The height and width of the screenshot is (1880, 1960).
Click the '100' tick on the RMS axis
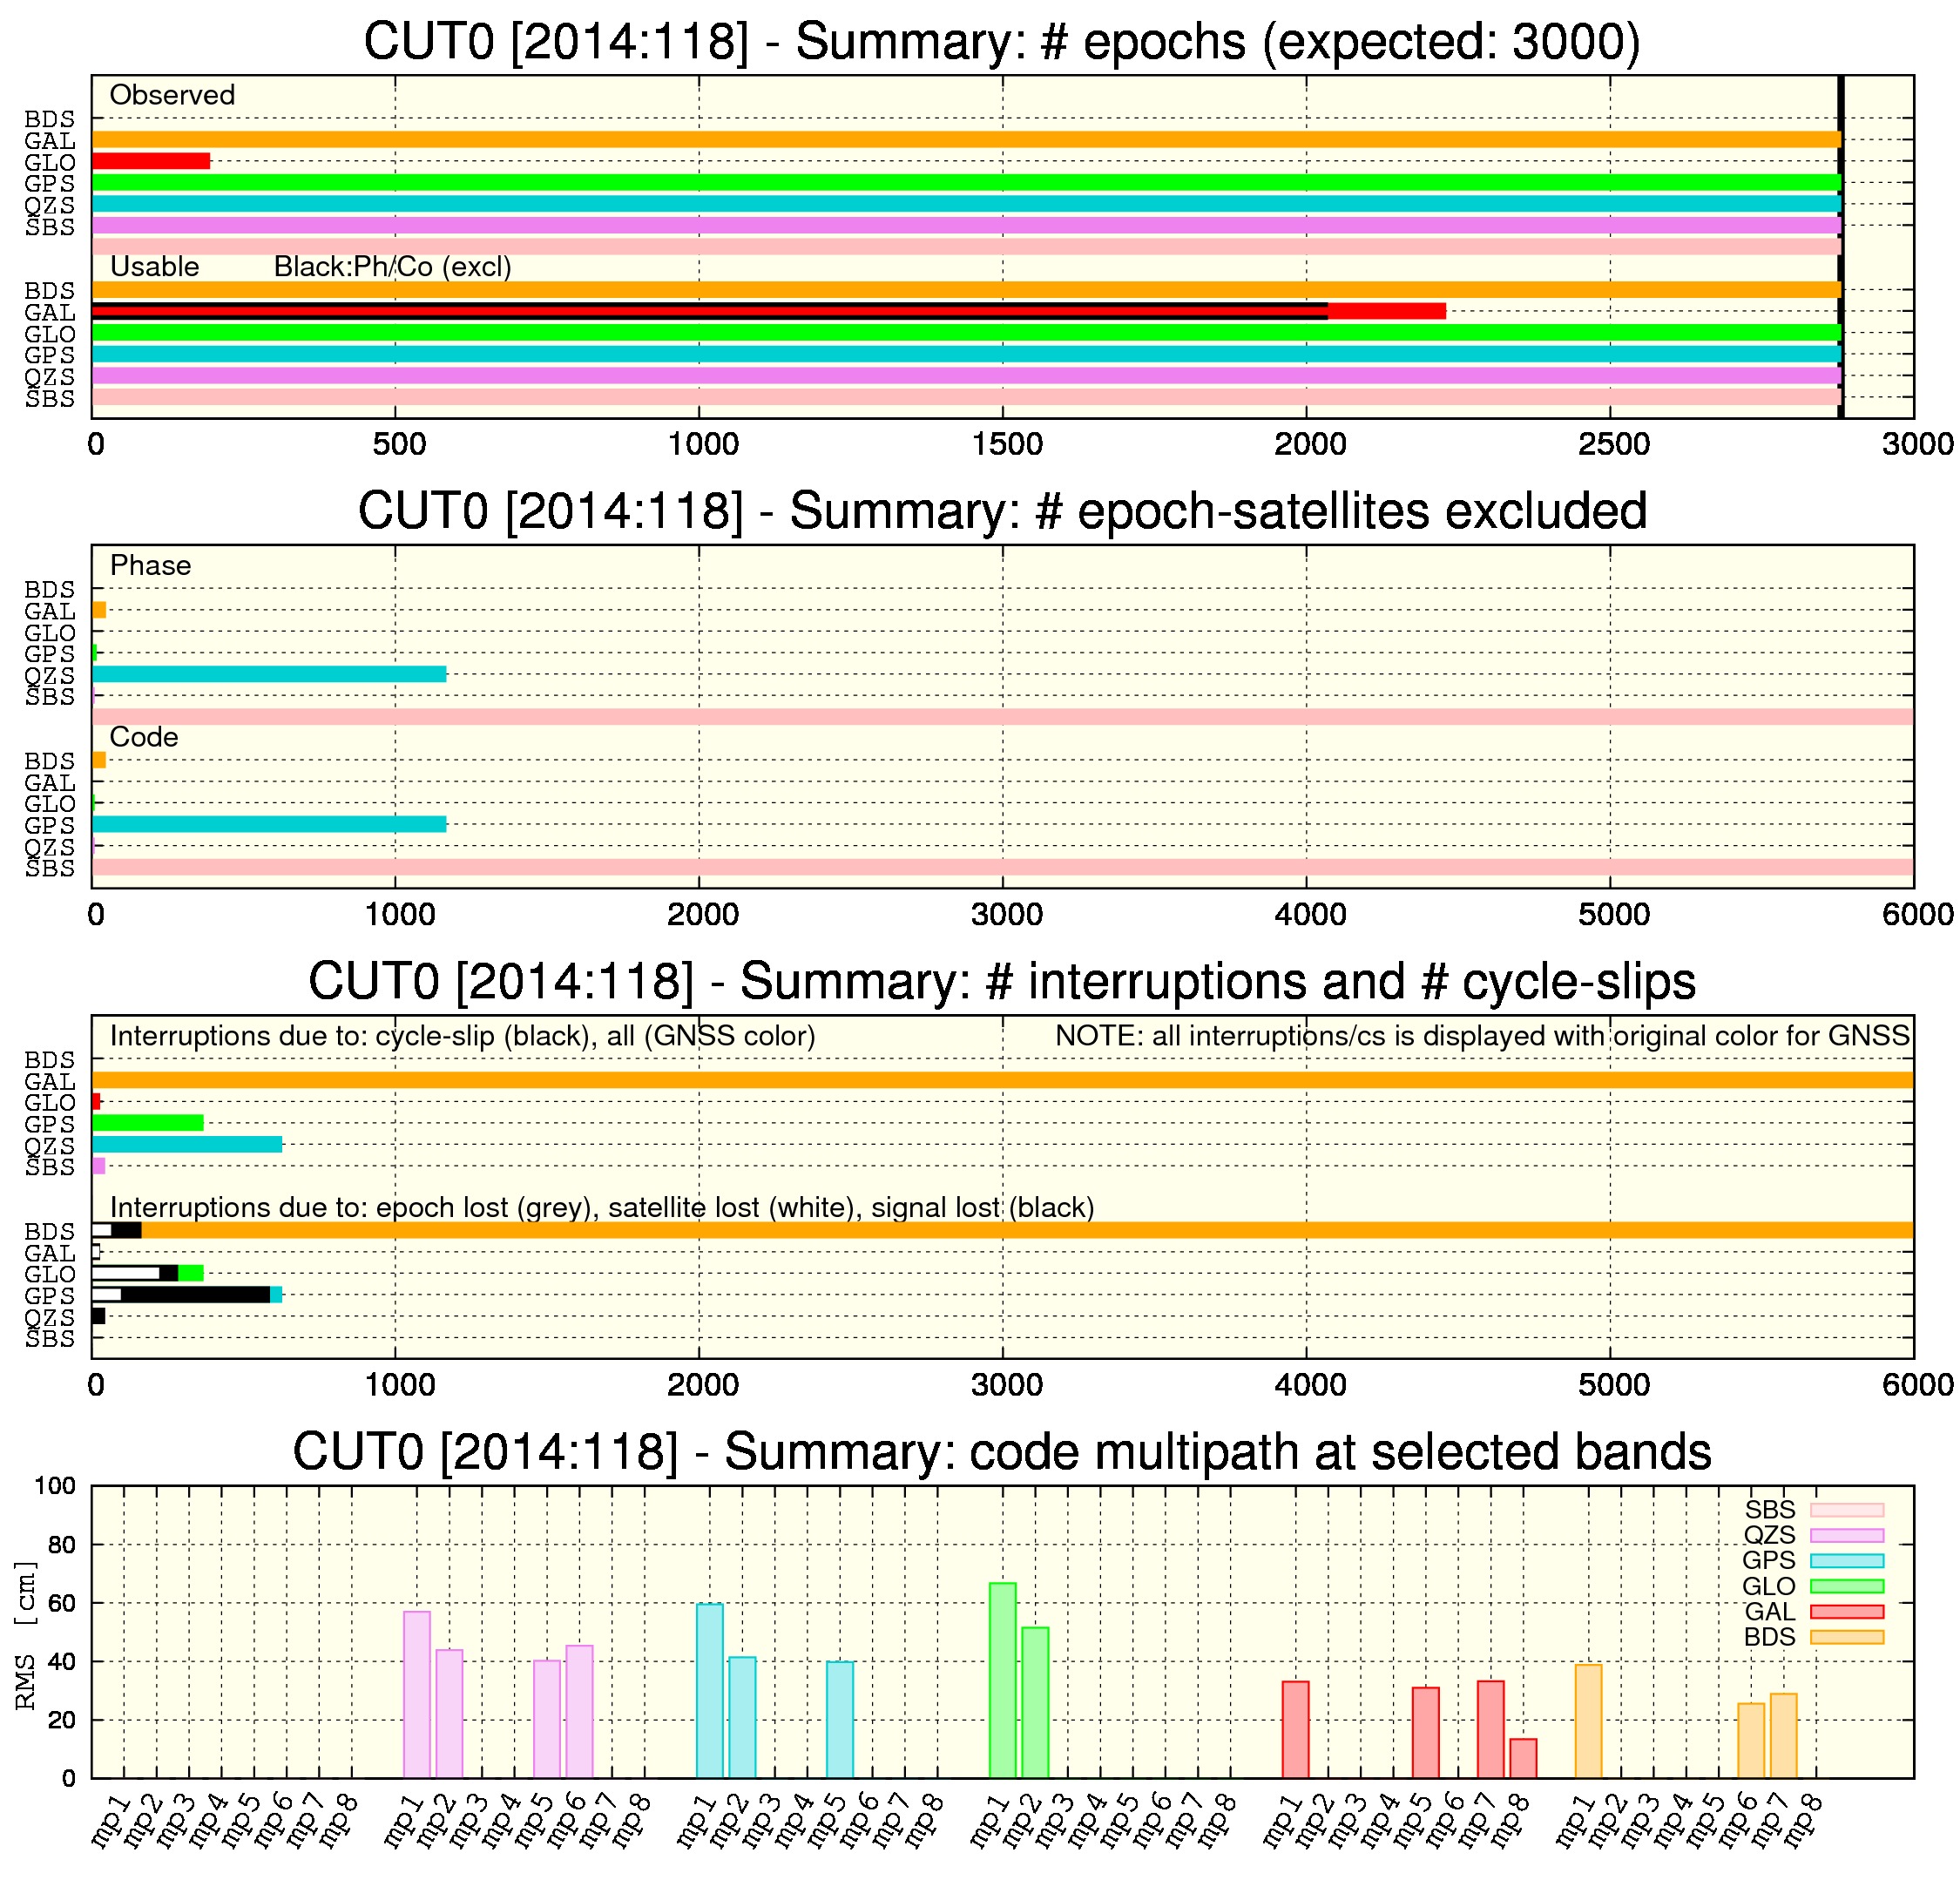(55, 1486)
